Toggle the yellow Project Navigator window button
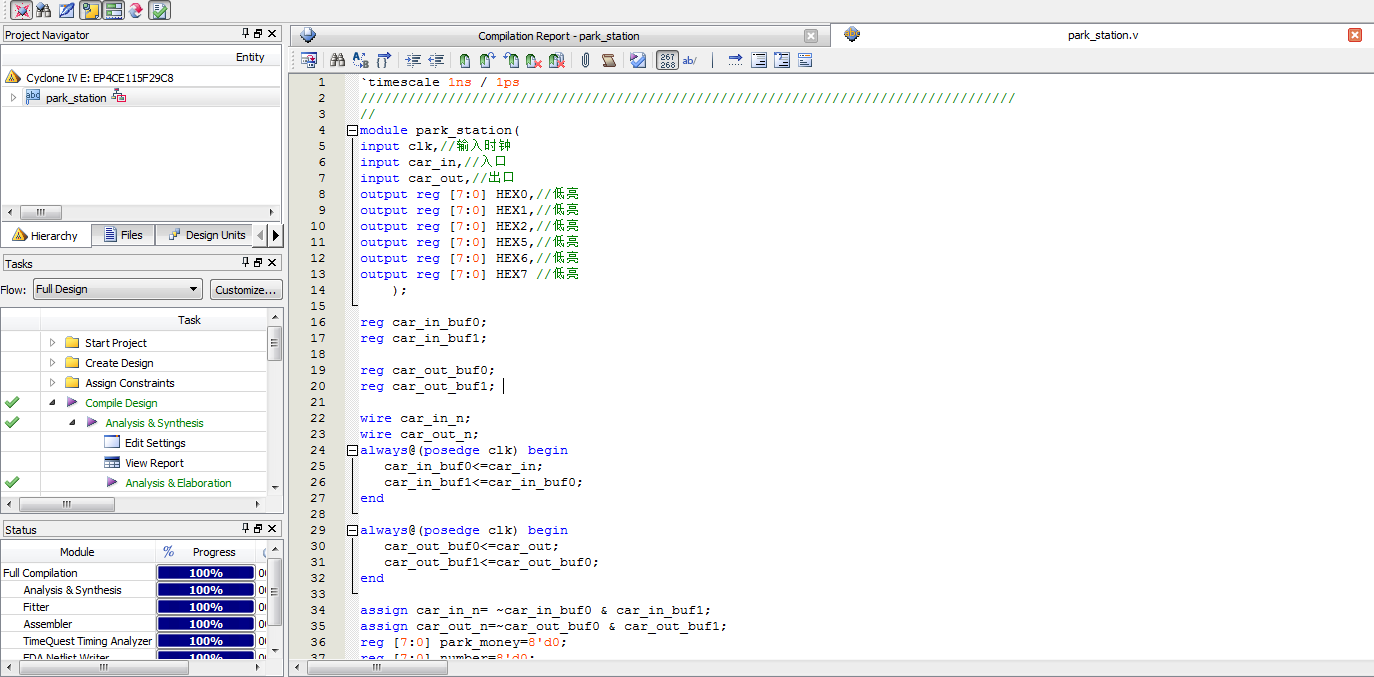Screen dimensions: 1374x677 pyautogui.click(x=90, y=11)
